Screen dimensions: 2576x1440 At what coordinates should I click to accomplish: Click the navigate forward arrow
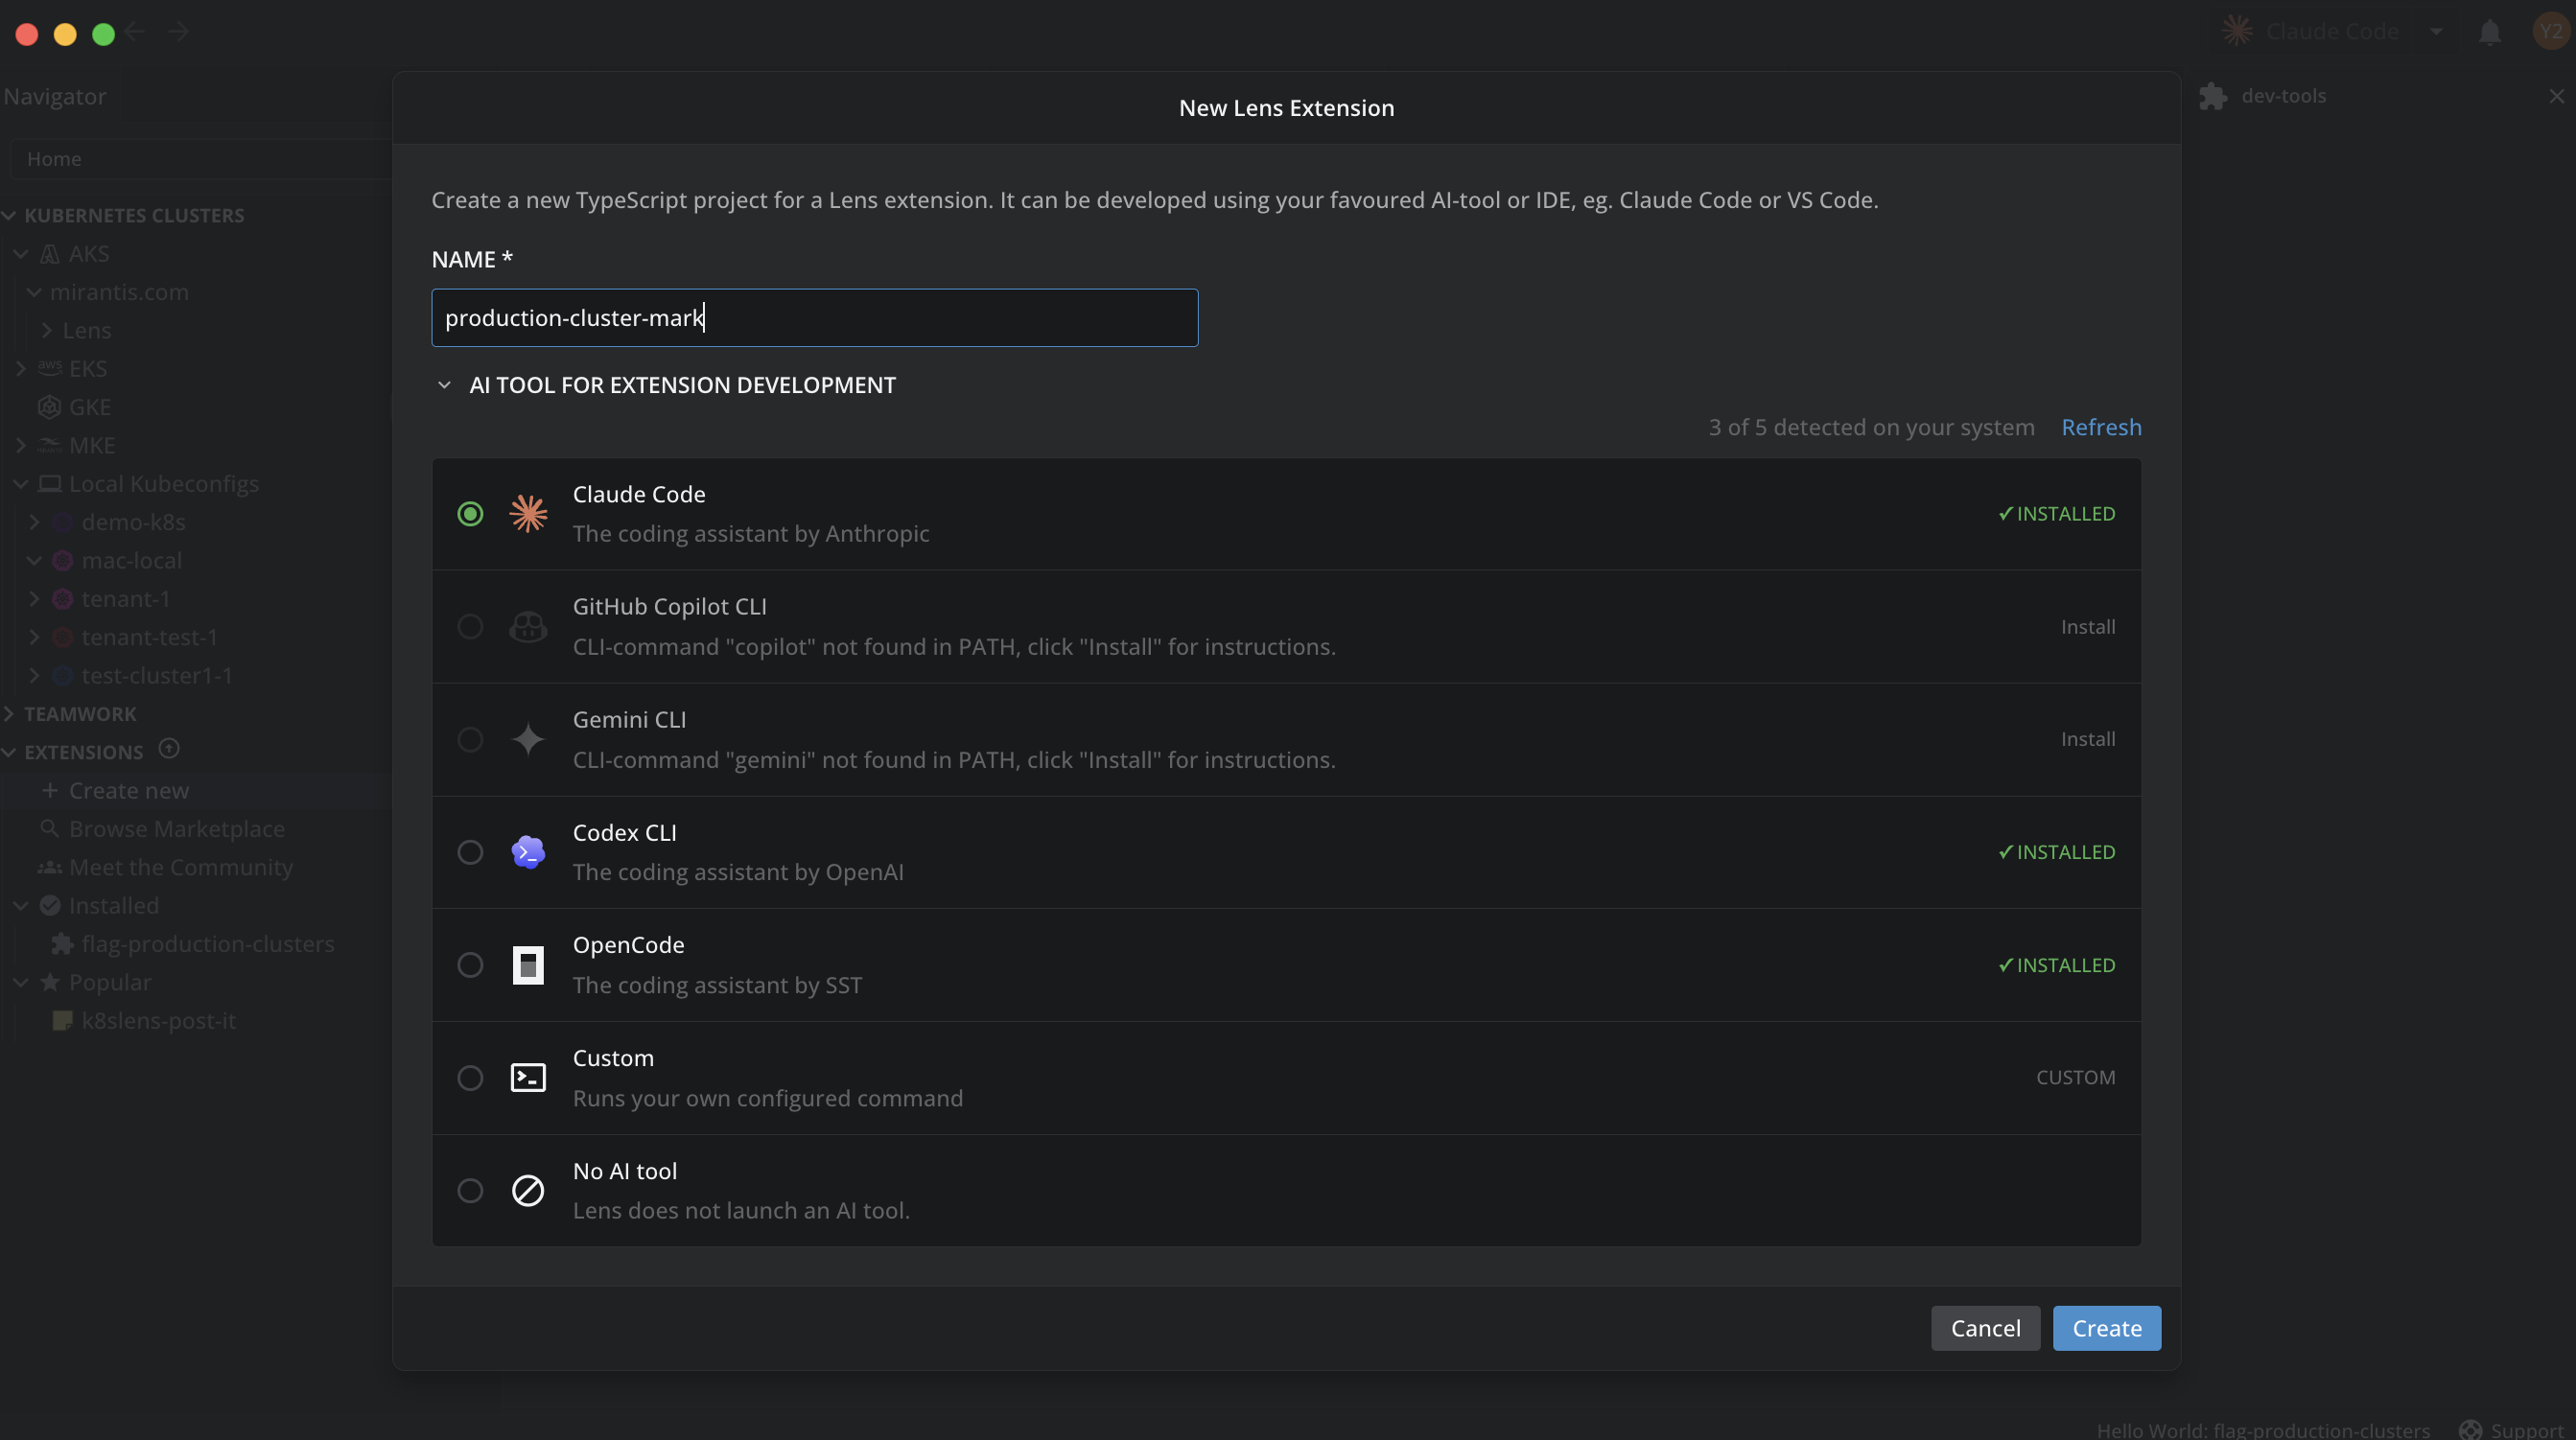178,32
